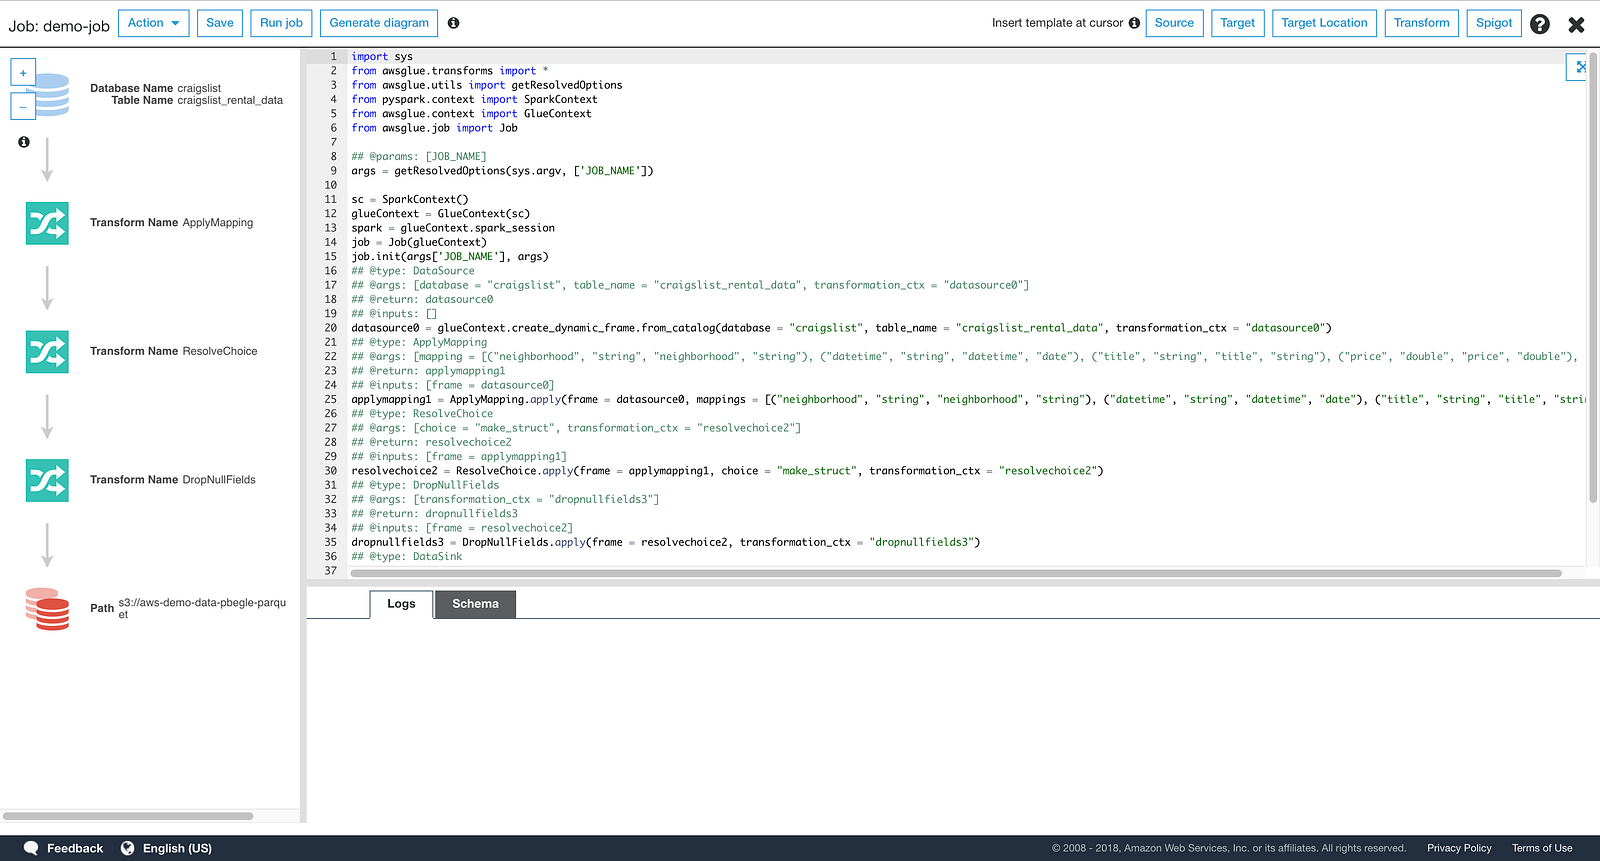Switch to the Logs tab
The width and height of the screenshot is (1600, 861).
pos(401,604)
